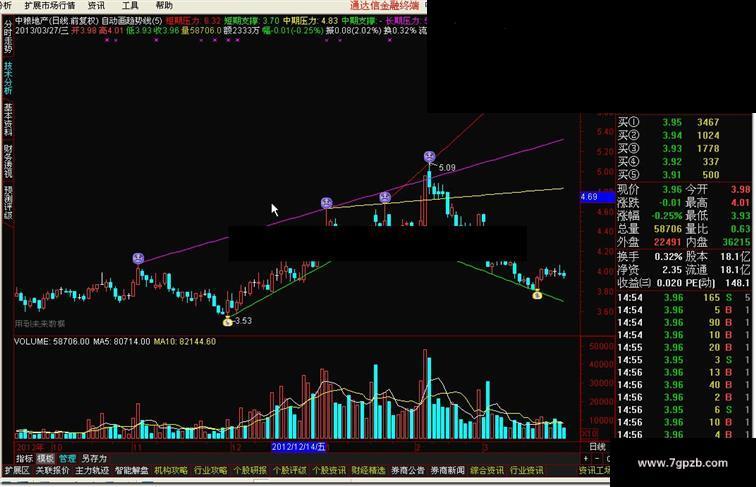Open the 资讯 menu
The height and width of the screenshot is (487, 756).
pos(96,5)
